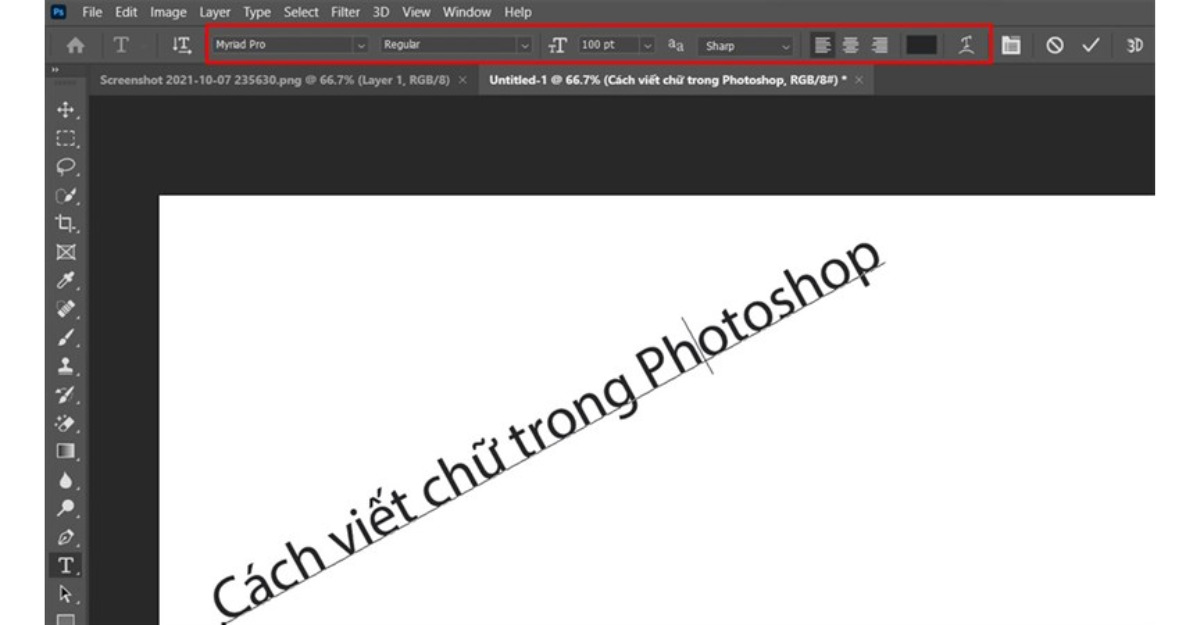
Task: Close the Screenshot 2021-10-07 235630.png tab
Action: tap(462, 79)
